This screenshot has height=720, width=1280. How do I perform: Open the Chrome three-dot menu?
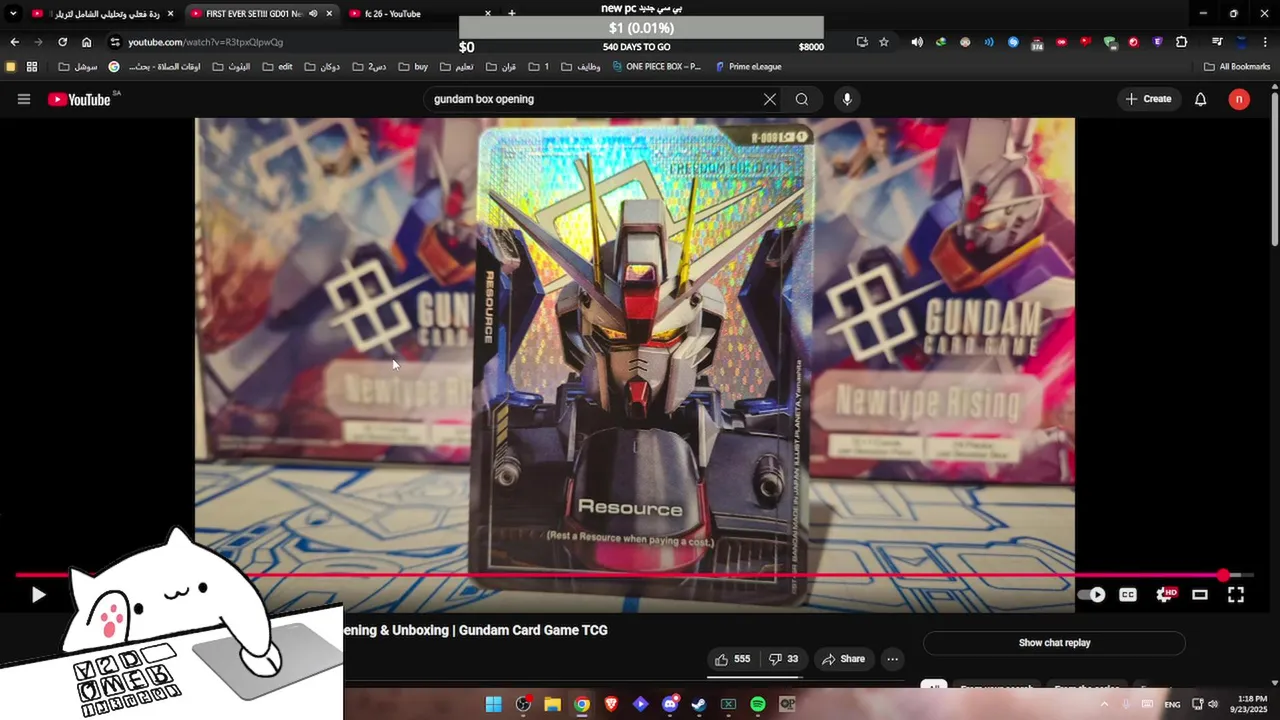tap(1267, 42)
